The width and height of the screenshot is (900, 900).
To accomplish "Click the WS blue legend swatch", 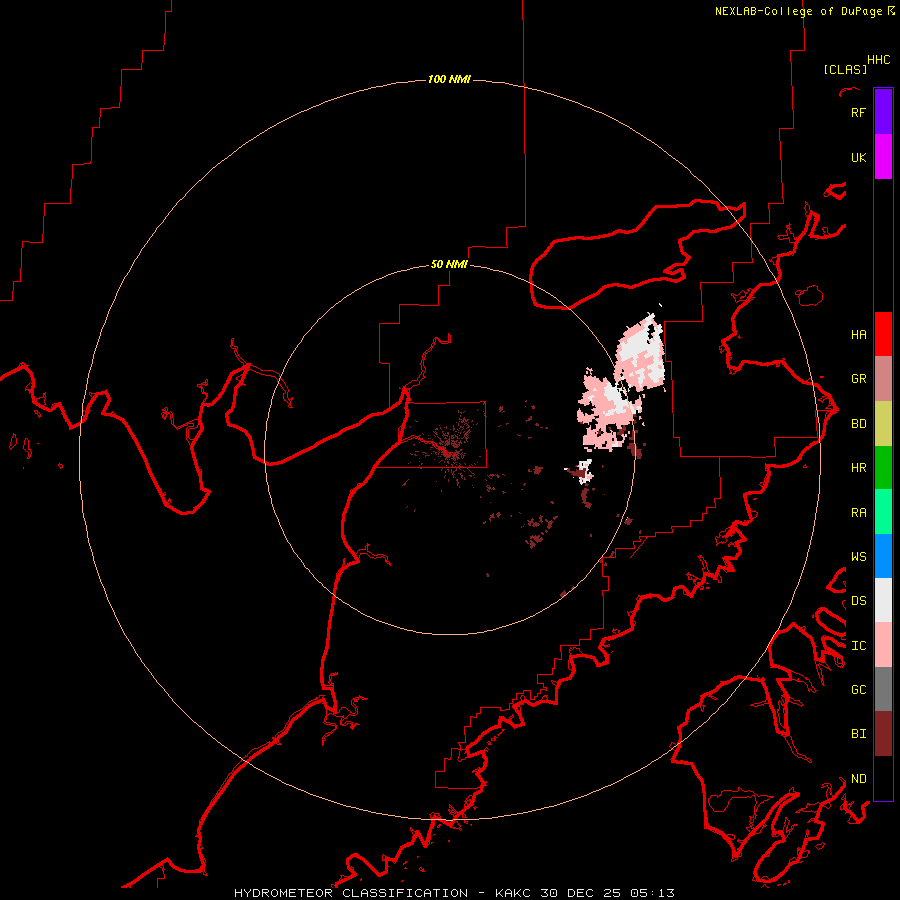I will pyautogui.click(x=883, y=556).
